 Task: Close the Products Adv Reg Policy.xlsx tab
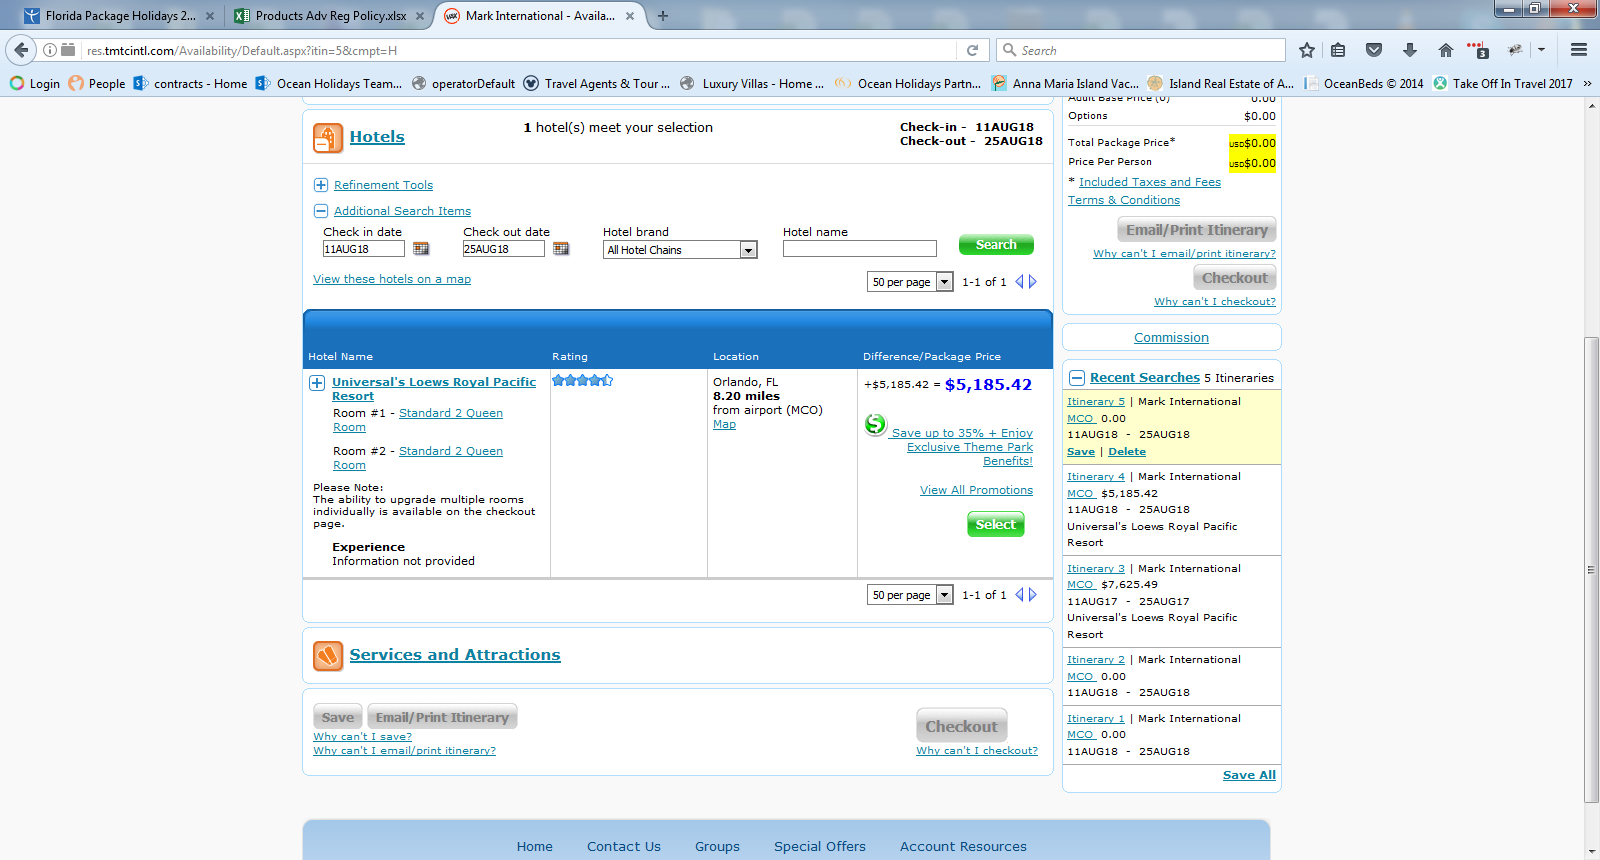pos(420,16)
